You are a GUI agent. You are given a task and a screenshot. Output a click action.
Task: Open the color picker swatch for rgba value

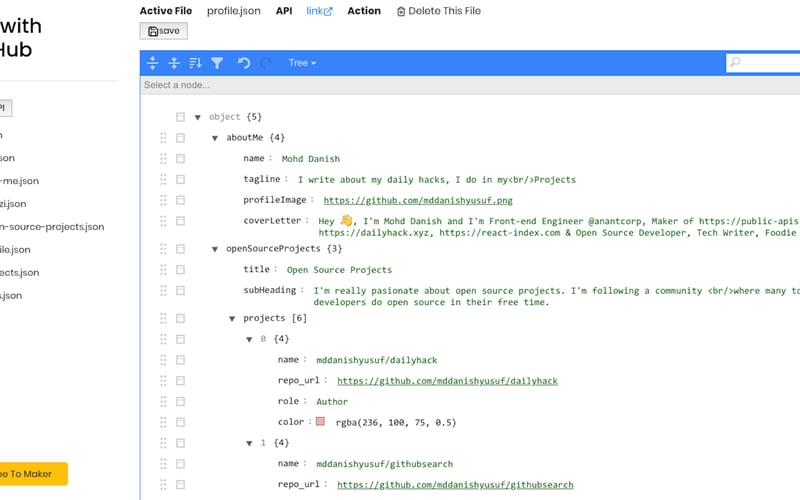pos(320,421)
